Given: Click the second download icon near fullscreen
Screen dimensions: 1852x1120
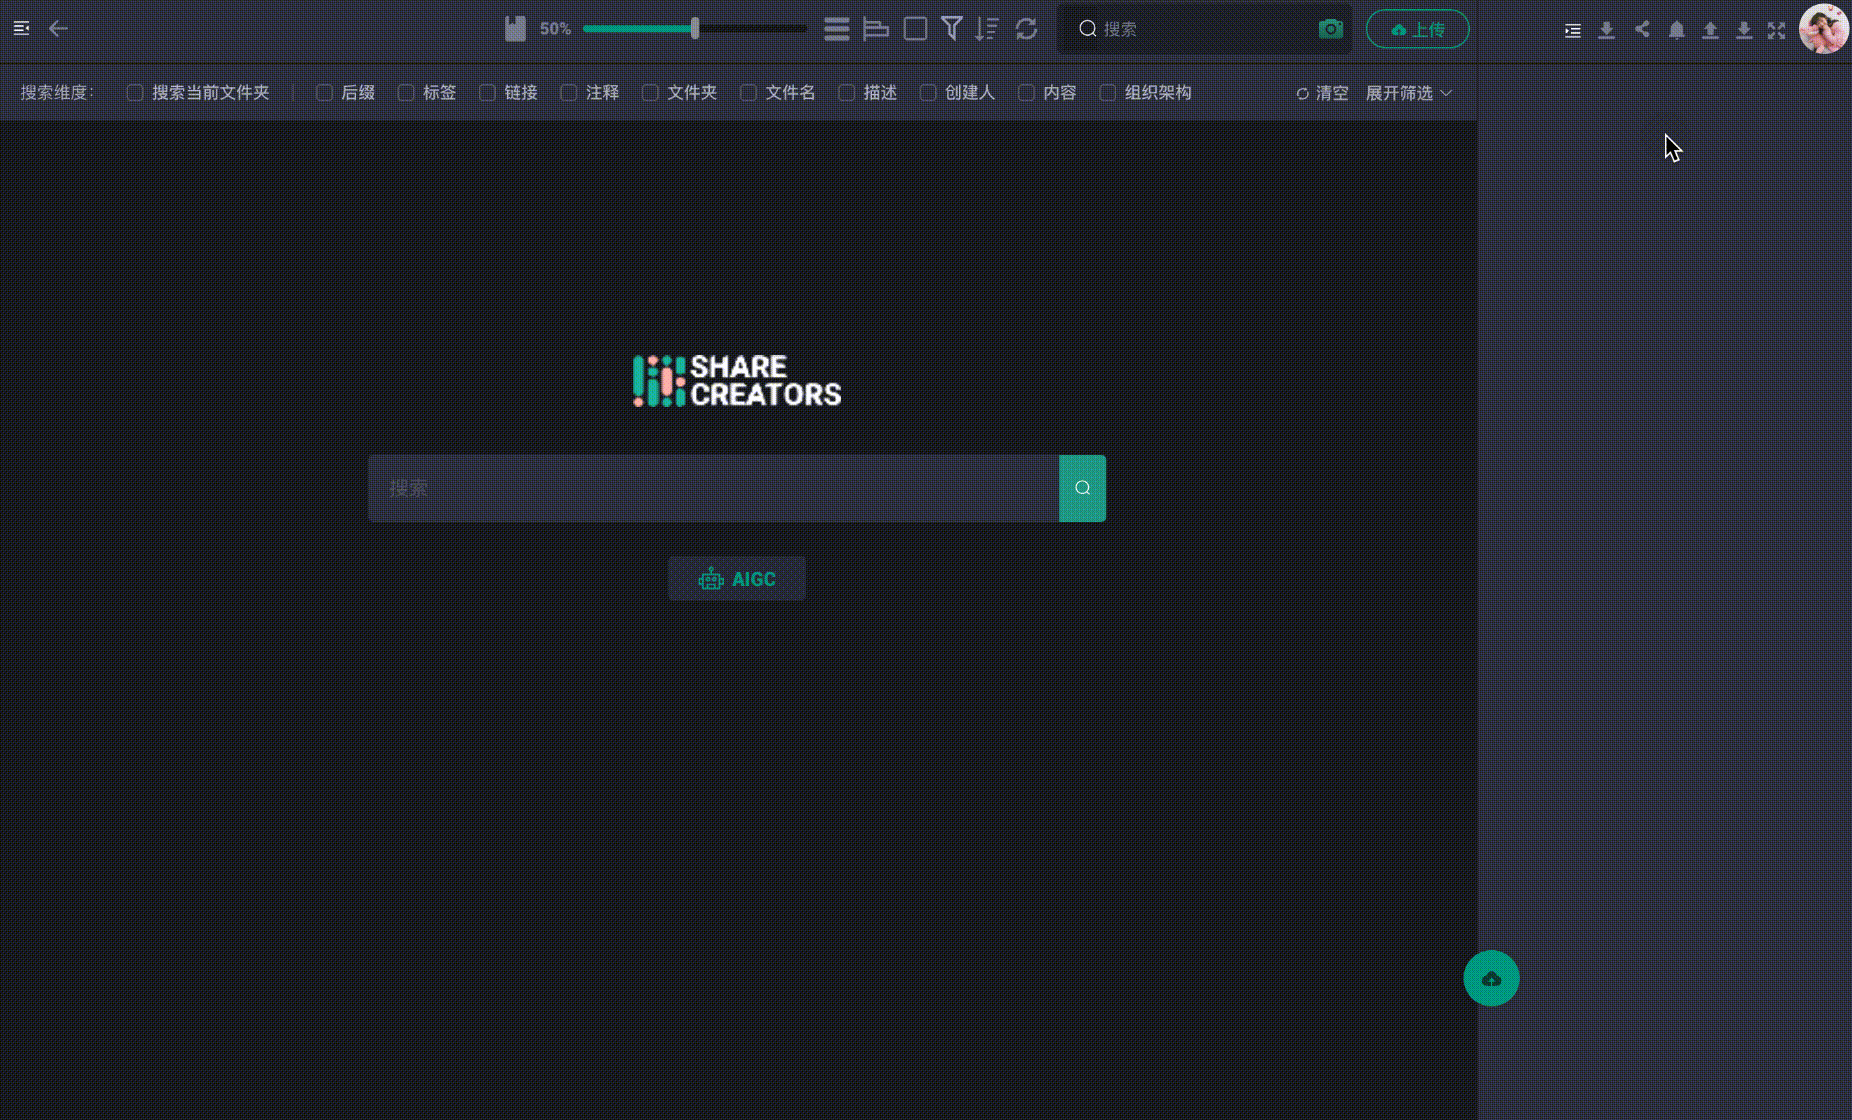Looking at the screenshot, I should click(x=1744, y=30).
